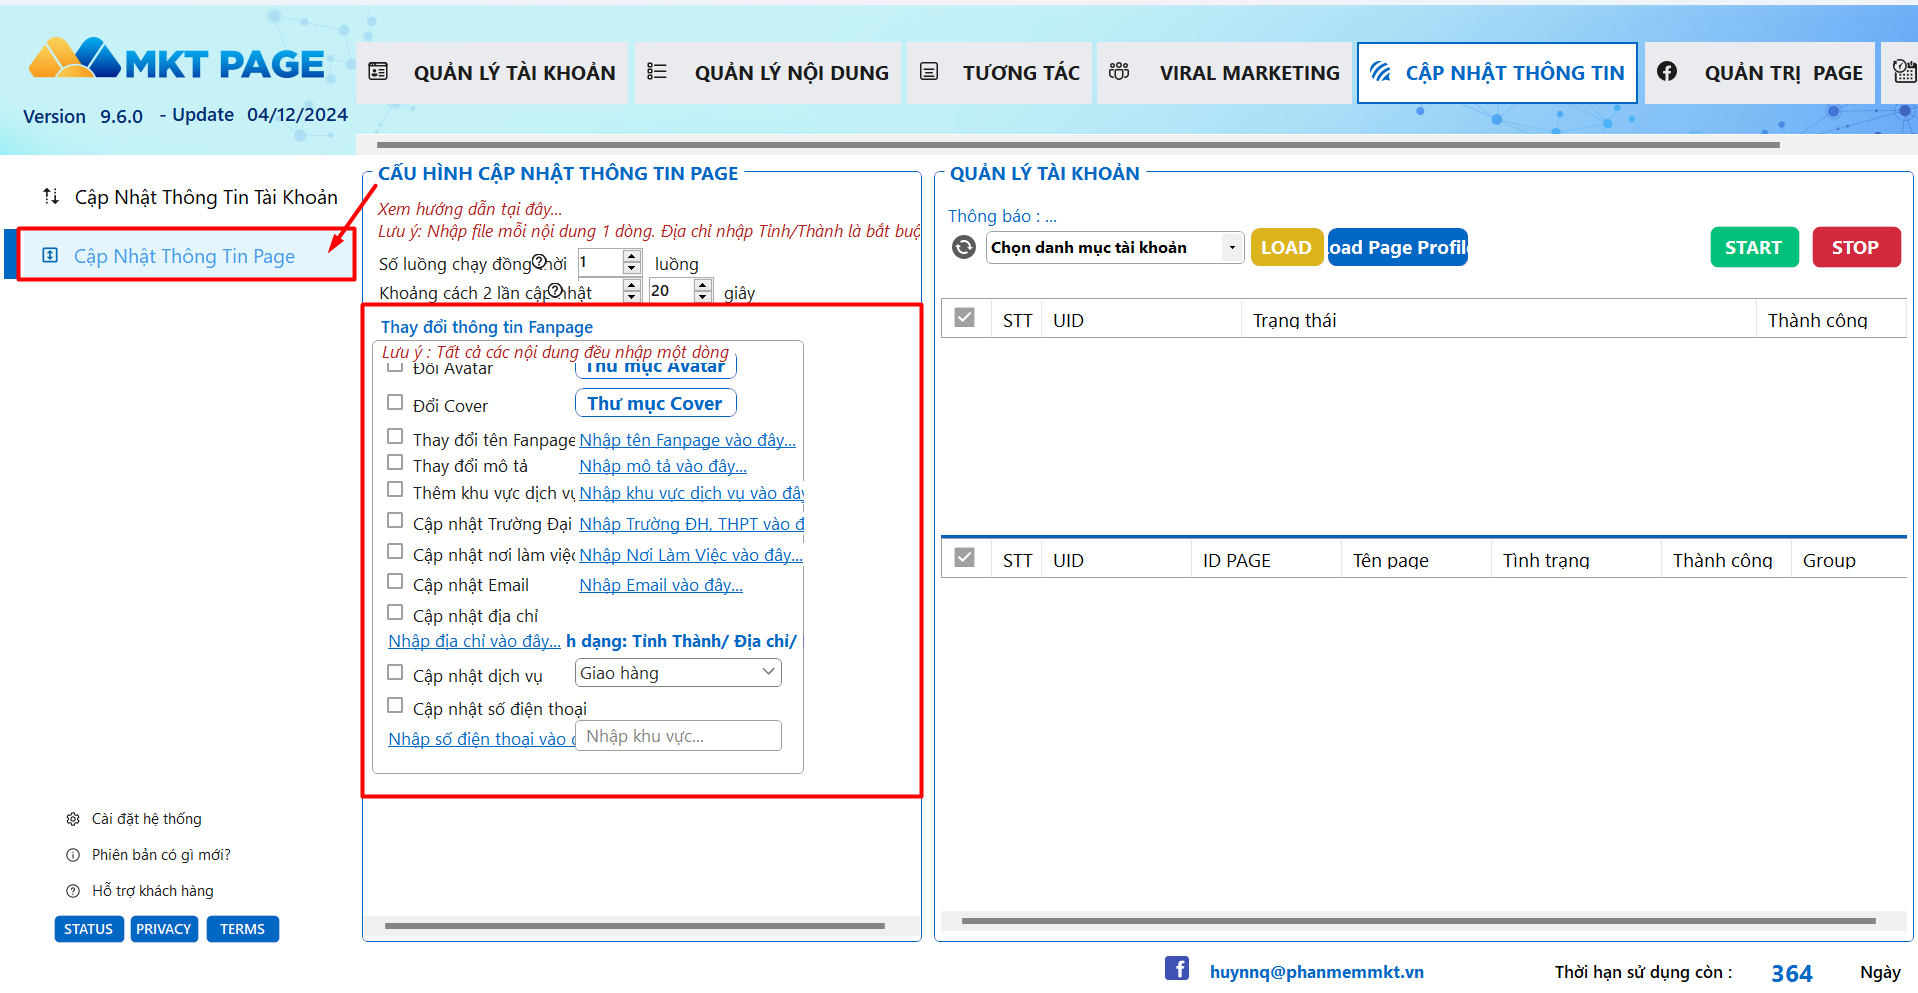Click the TERMS button

pos(242,929)
